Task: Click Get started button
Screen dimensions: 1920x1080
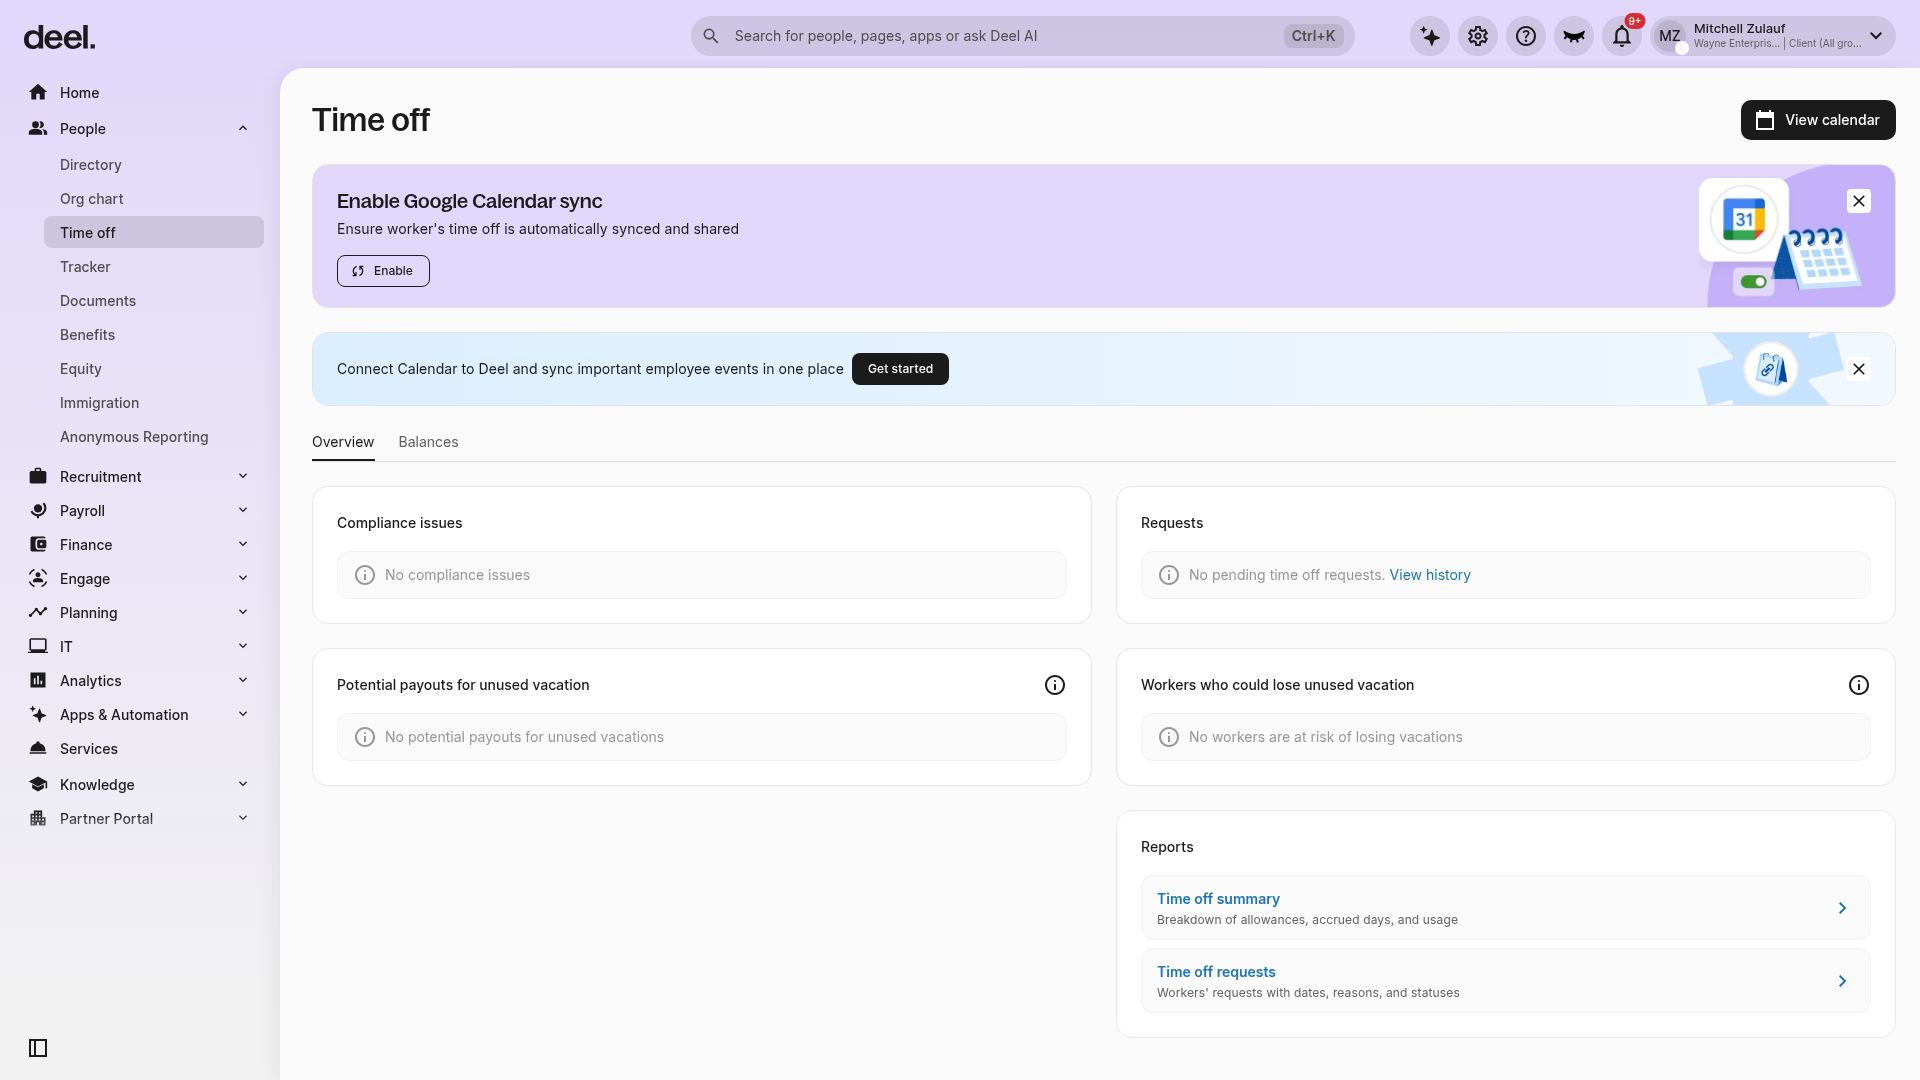Action: [x=900, y=369]
